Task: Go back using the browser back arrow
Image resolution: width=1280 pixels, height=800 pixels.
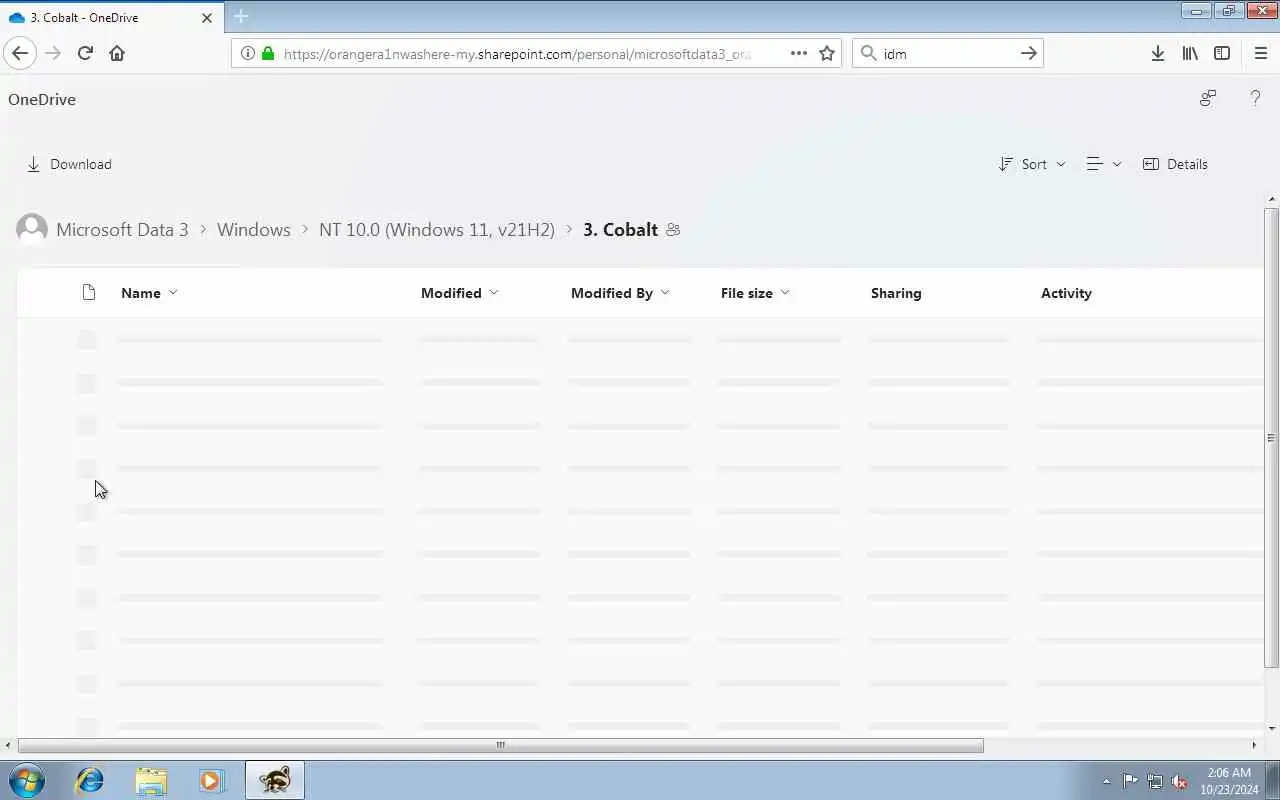Action: click(x=20, y=53)
